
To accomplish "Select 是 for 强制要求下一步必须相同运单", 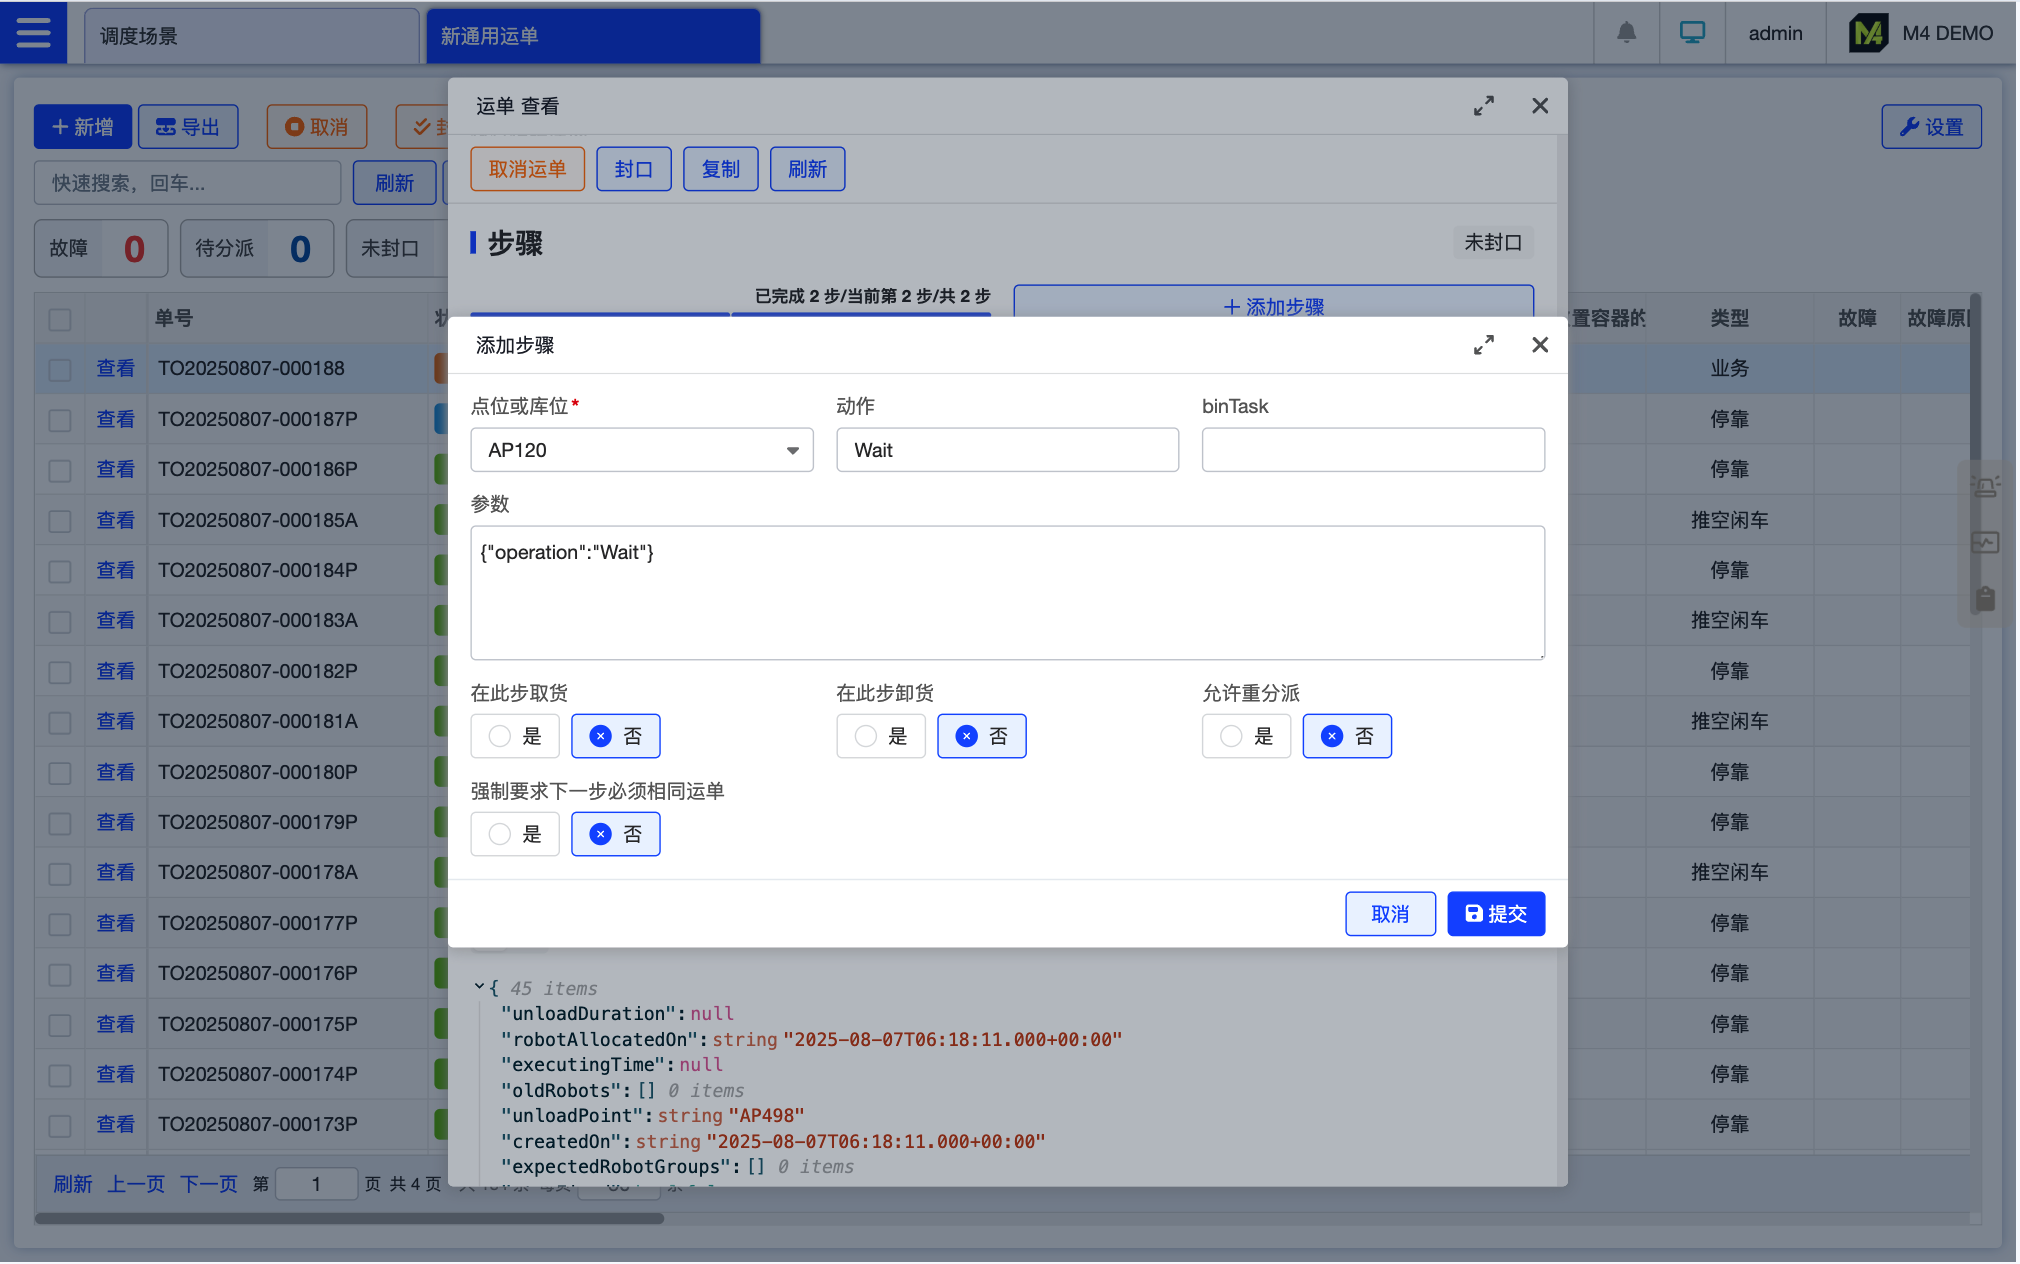I will coord(515,835).
